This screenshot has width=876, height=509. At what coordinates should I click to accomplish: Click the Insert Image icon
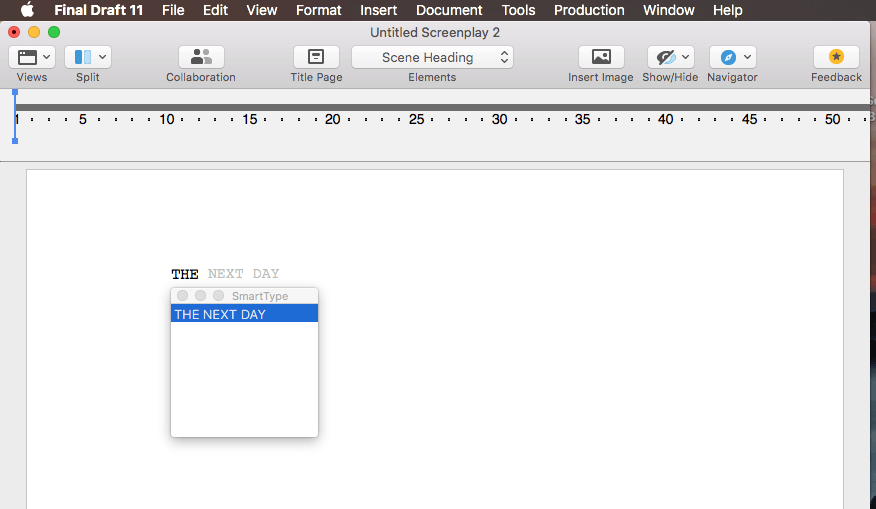tap(601, 57)
